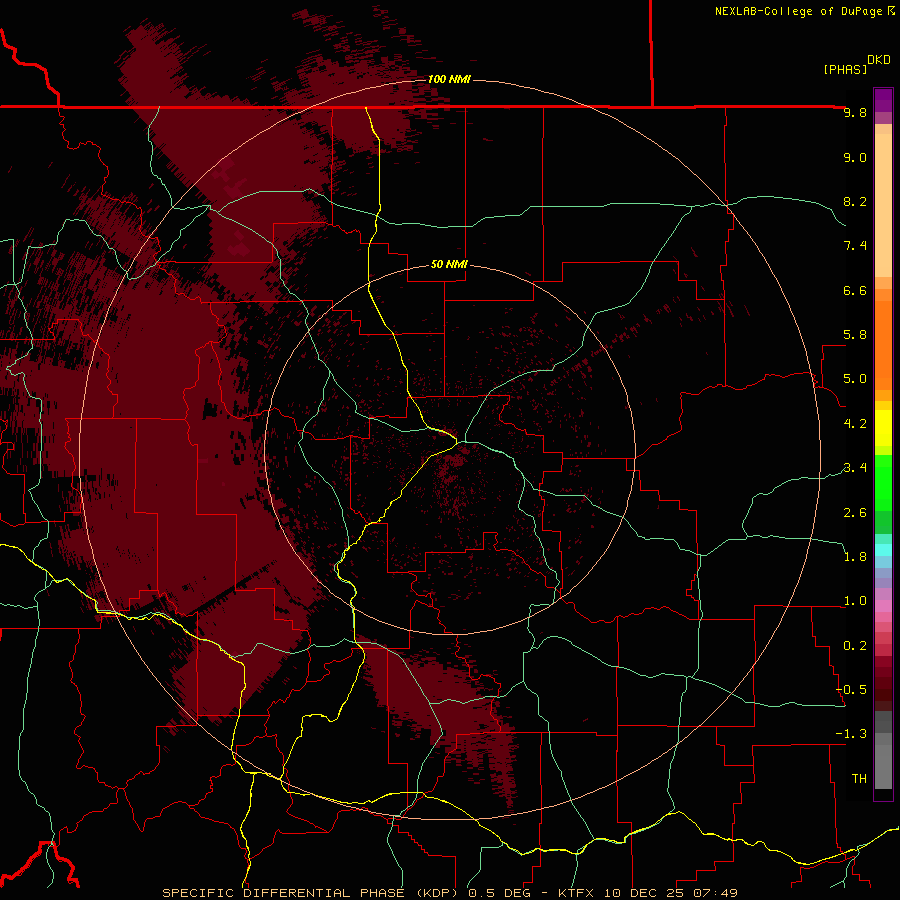The width and height of the screenshot is (900, 900).
Task: Click the NEXLAB-College of DuPage label
Action: [798, 11]
